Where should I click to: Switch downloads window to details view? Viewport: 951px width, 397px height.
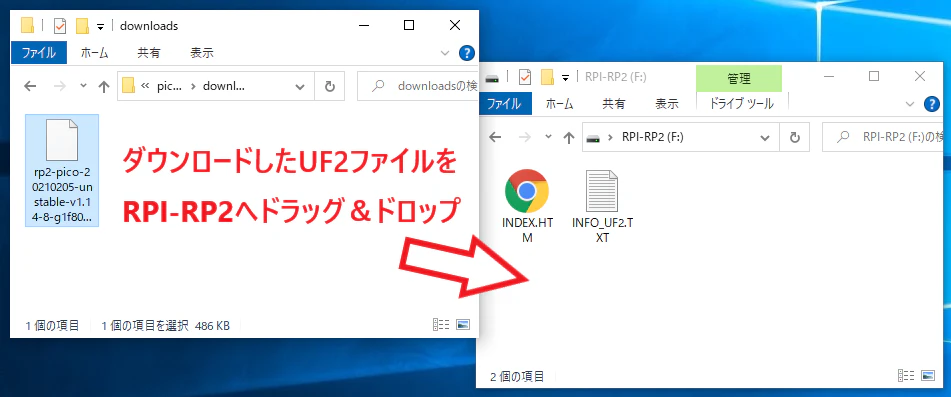point(440,325)
